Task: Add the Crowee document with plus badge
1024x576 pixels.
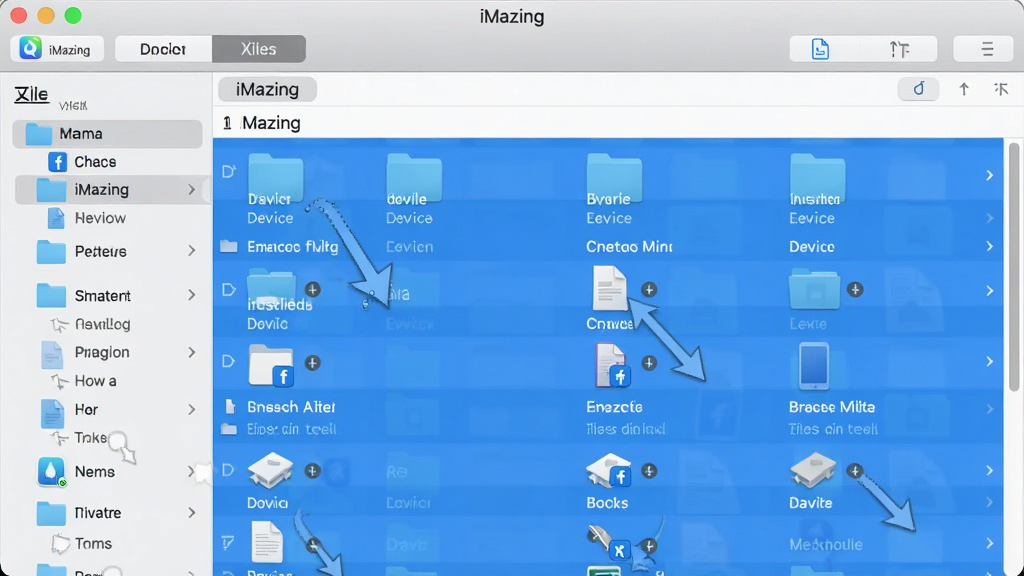Action: pyautogui.click(x=648, y=289)
